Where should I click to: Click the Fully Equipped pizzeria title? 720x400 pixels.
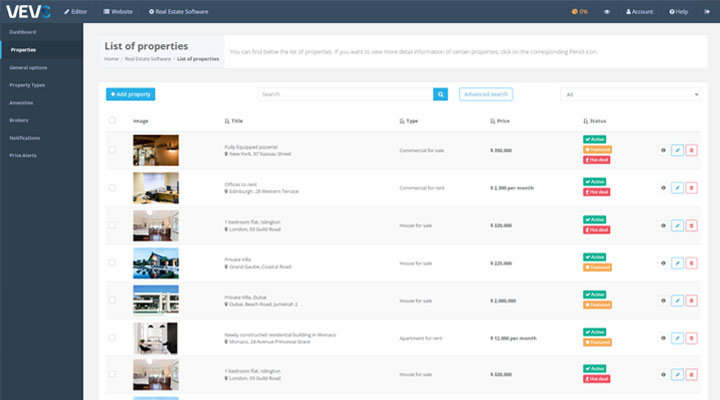251,147
